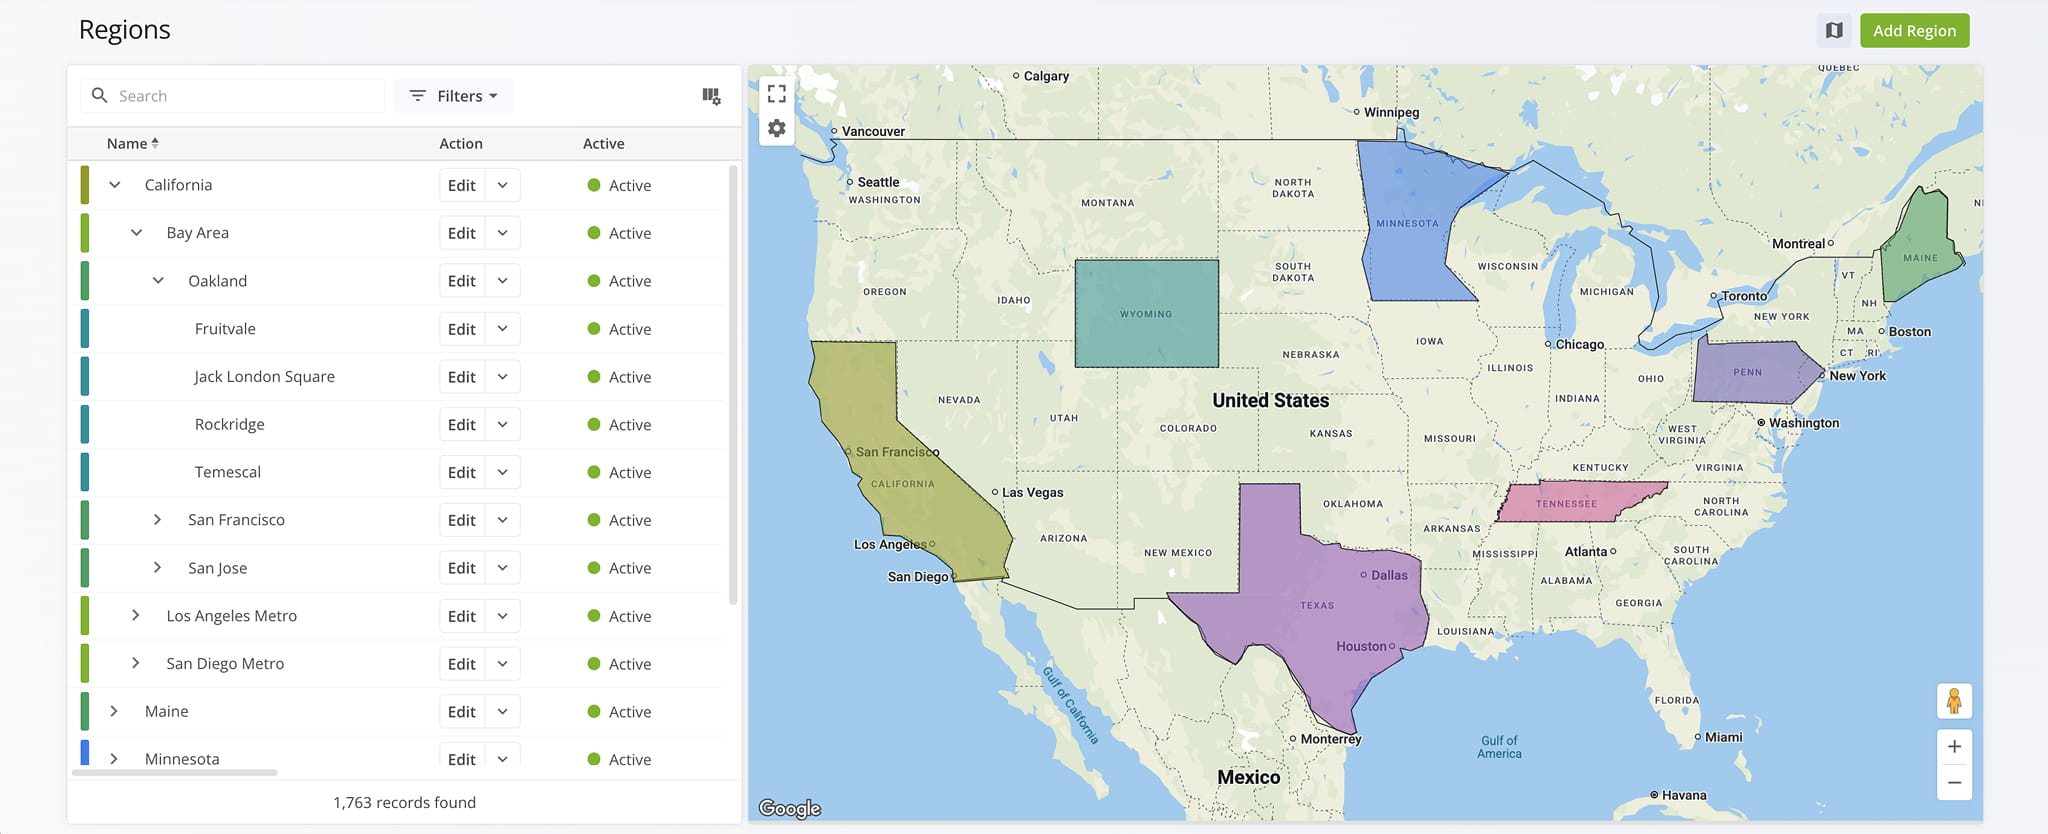Select the Tennessee region on the map
The width and height of the screenshot is (2048, 834).
point(1580,503)
